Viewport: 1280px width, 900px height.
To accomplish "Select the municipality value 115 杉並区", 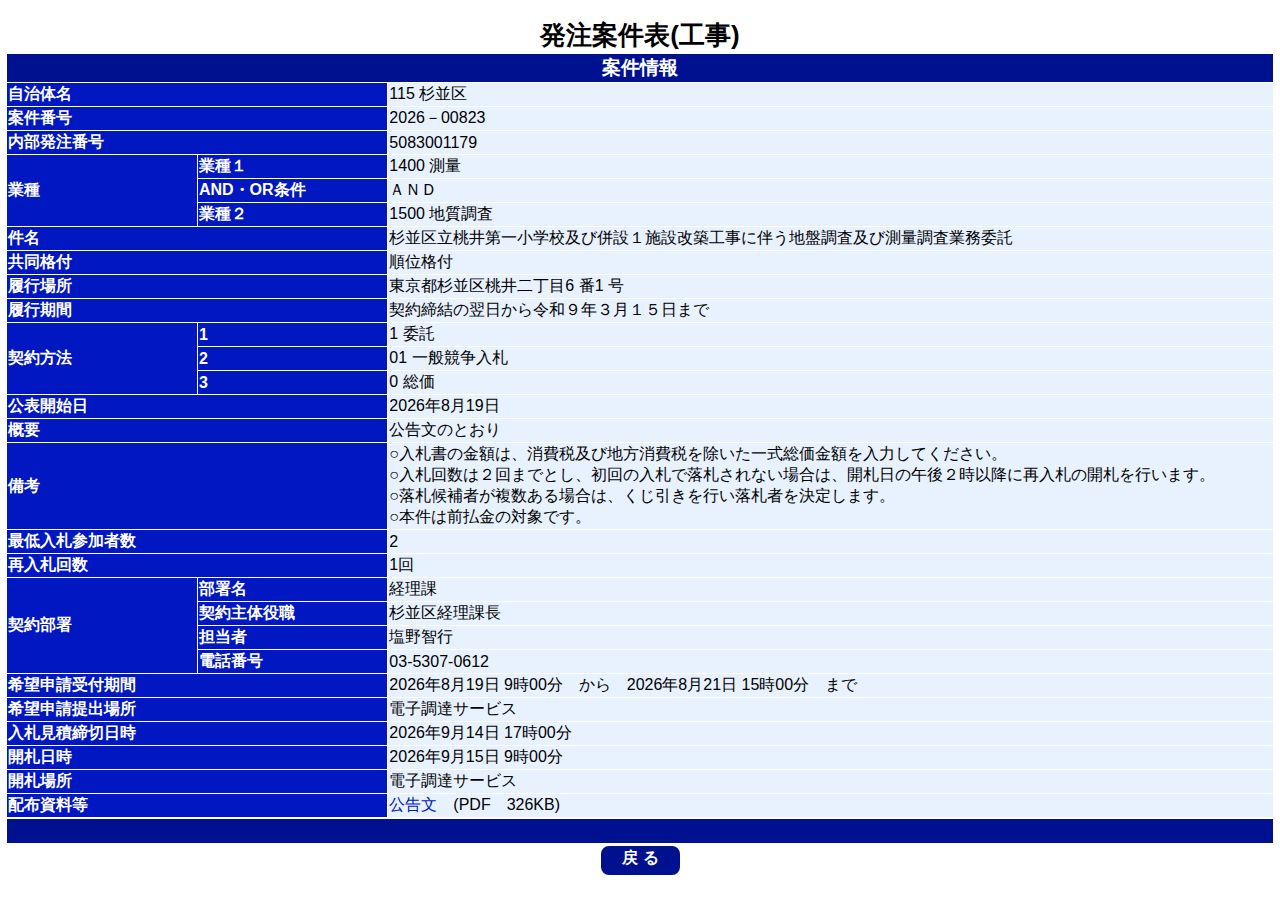I will tap(428, 94).
